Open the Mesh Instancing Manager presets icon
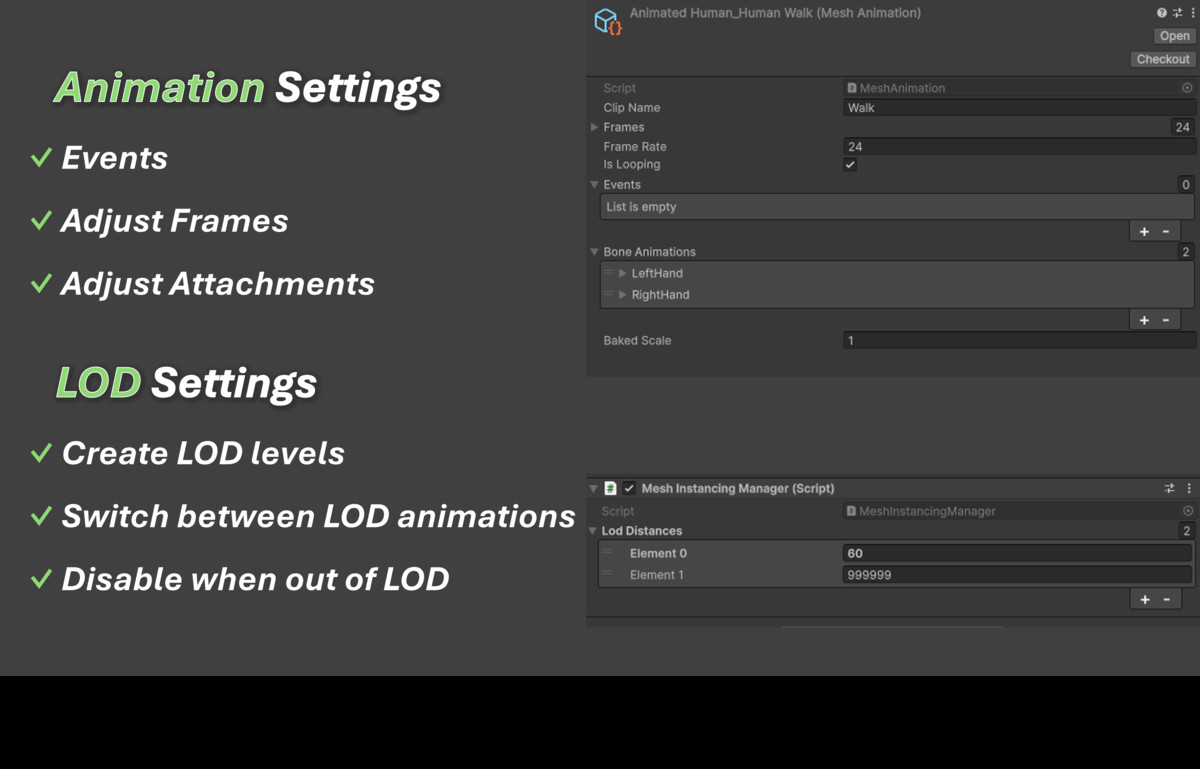 point(1169,489)
